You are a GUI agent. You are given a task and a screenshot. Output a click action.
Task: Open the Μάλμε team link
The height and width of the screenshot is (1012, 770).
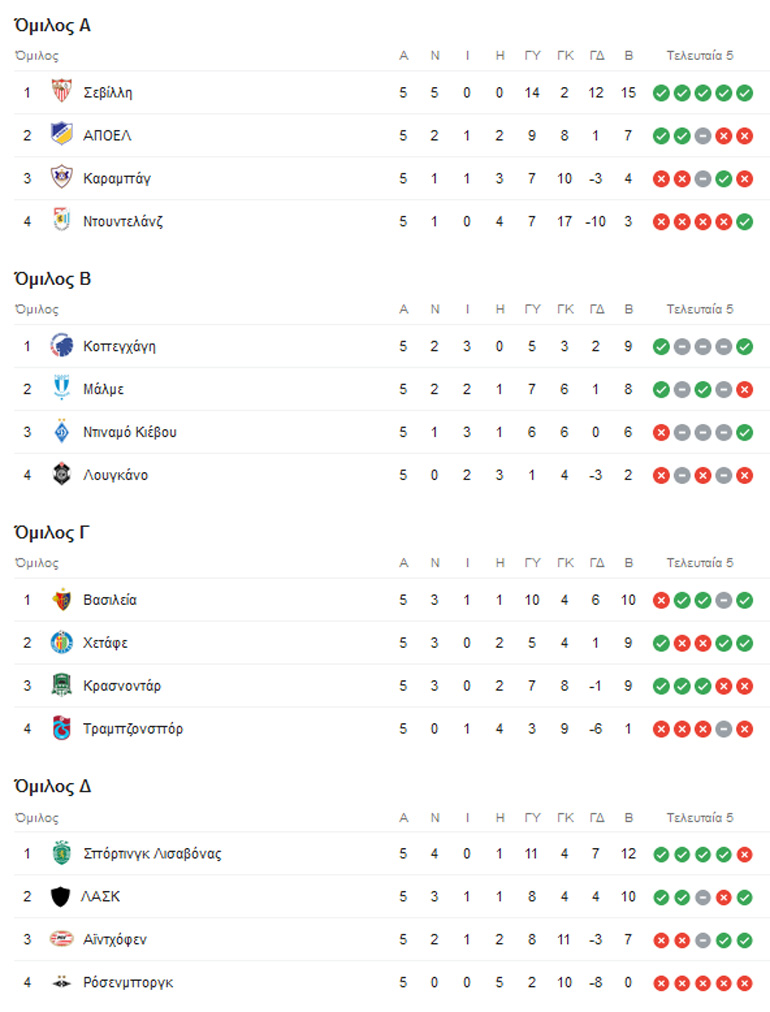(104, 390)
